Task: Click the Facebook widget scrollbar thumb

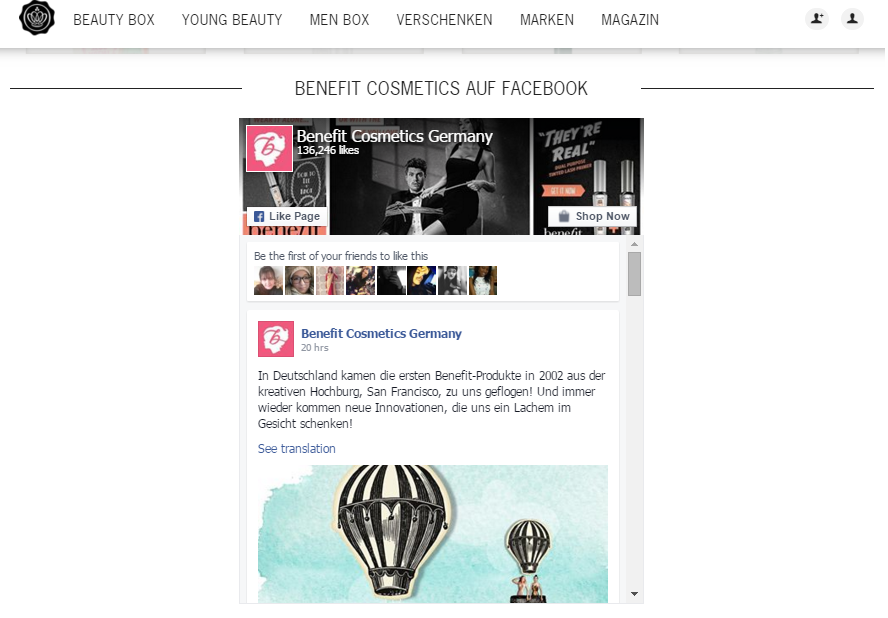Action: pos(634,274)
